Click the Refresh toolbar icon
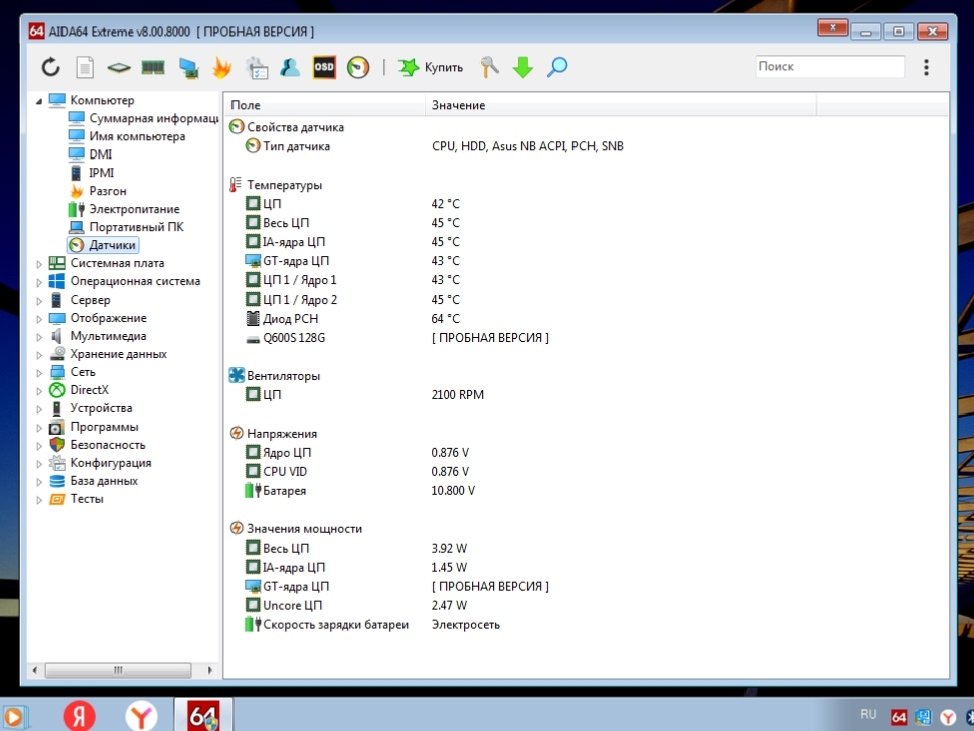 click(x=50, y=68)
